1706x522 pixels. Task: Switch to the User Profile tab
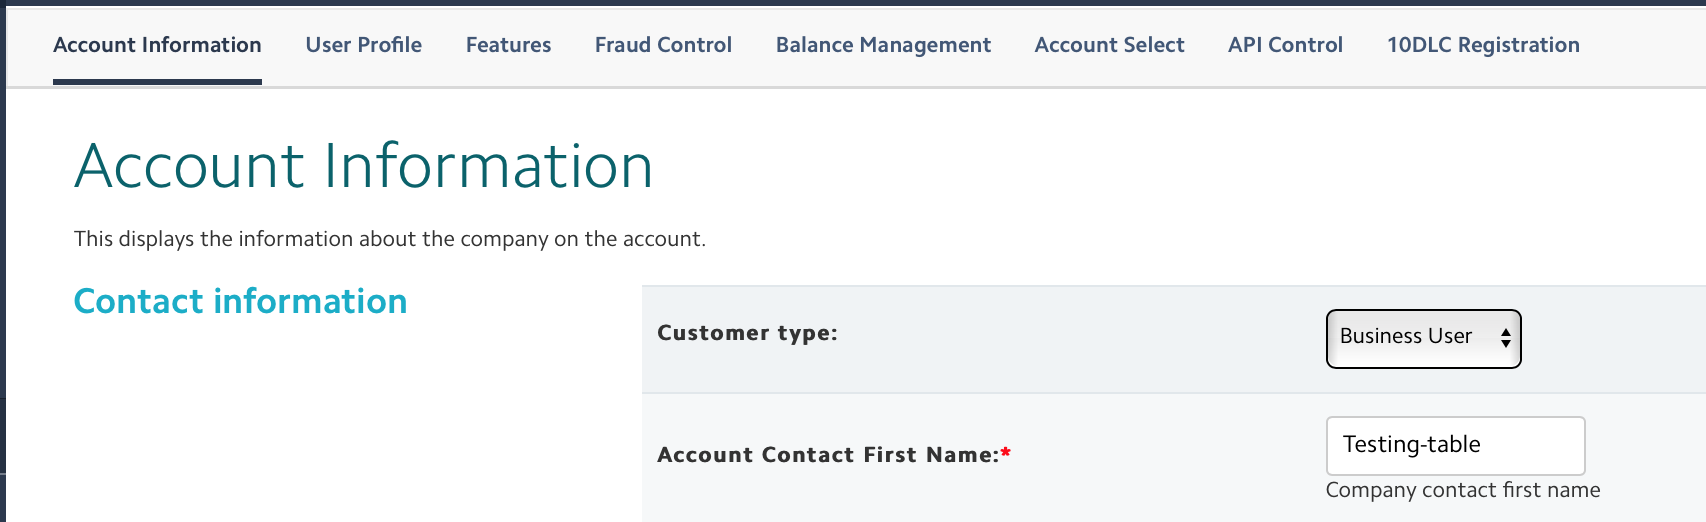click(x=363, y=45)
